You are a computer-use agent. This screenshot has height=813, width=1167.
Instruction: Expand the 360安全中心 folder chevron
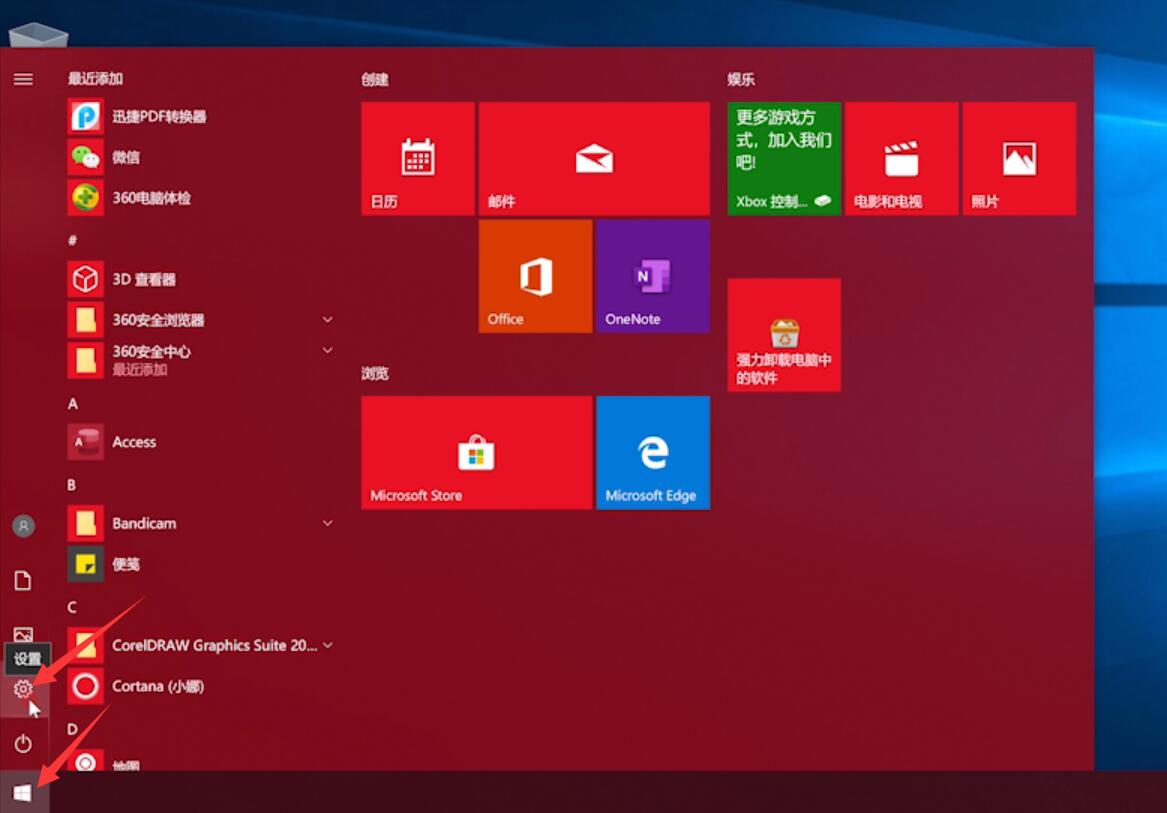327,350
